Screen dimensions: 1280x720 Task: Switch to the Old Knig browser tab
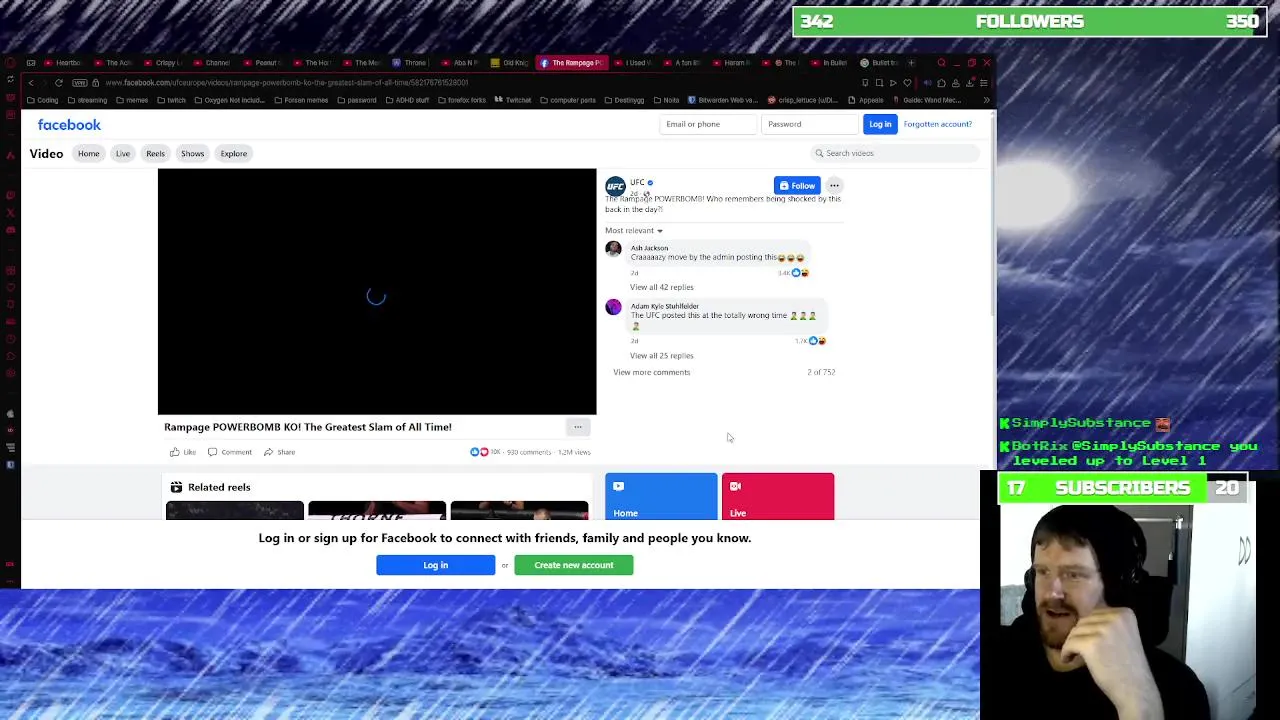[x=510, y=63]
